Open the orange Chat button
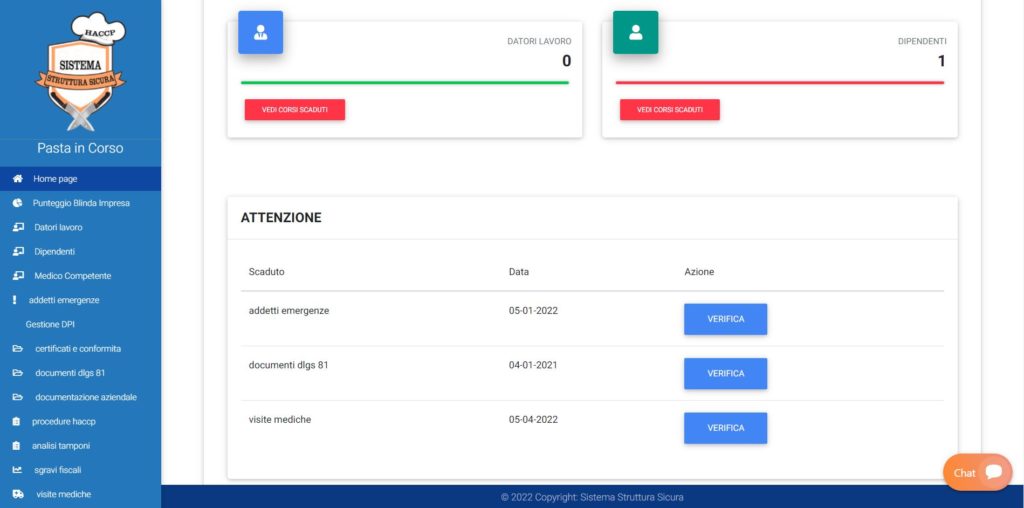The height and width of the screenshot is (508, 1024). (x=978, y=473)
